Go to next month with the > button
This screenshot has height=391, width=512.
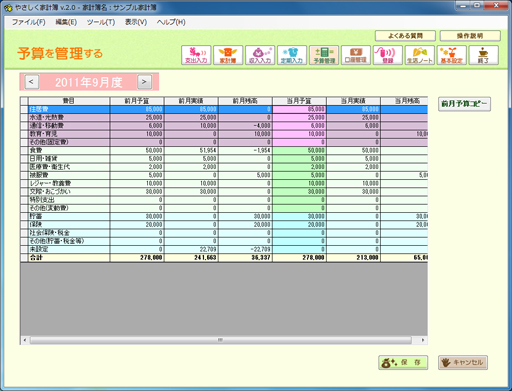pos(144,82)
